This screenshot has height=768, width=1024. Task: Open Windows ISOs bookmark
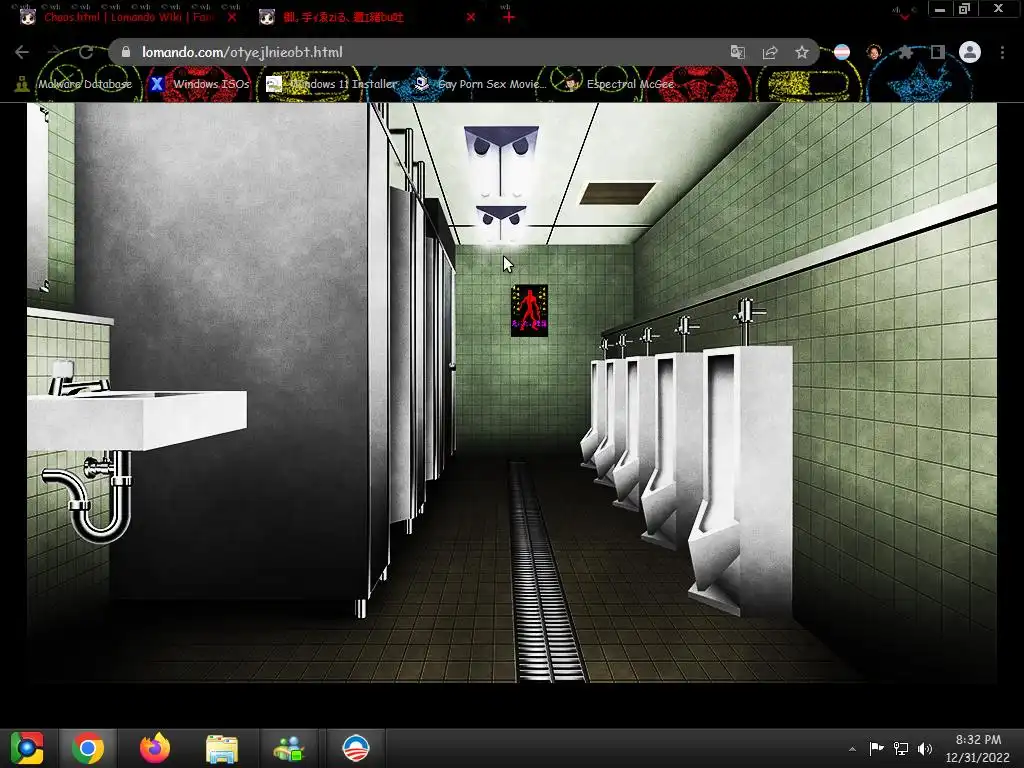200,84
